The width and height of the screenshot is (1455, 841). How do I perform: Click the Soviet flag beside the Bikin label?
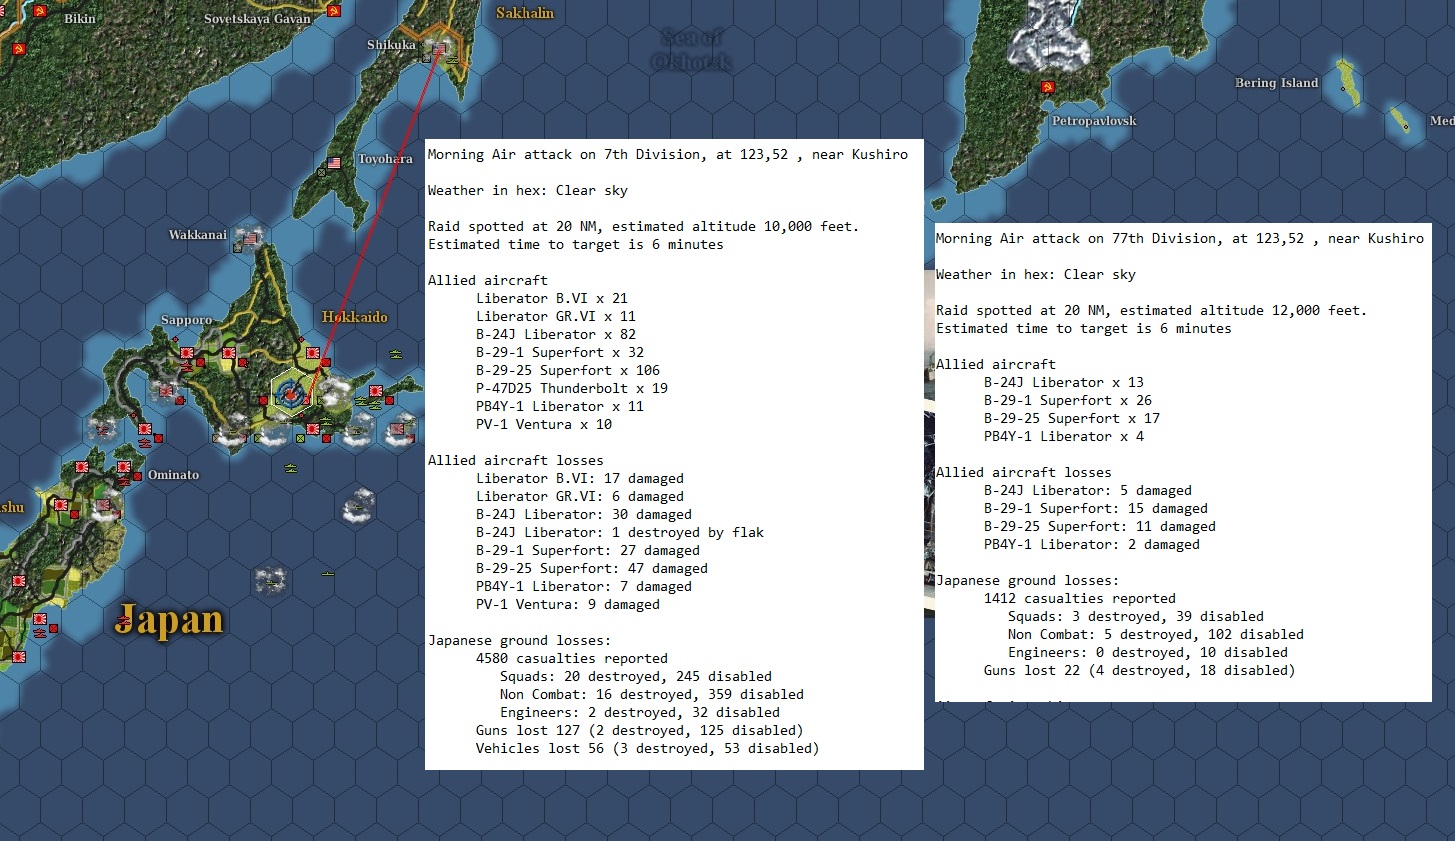point(40,11)
